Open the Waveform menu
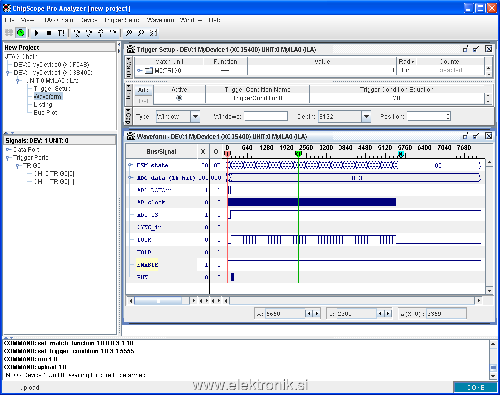 160,20
